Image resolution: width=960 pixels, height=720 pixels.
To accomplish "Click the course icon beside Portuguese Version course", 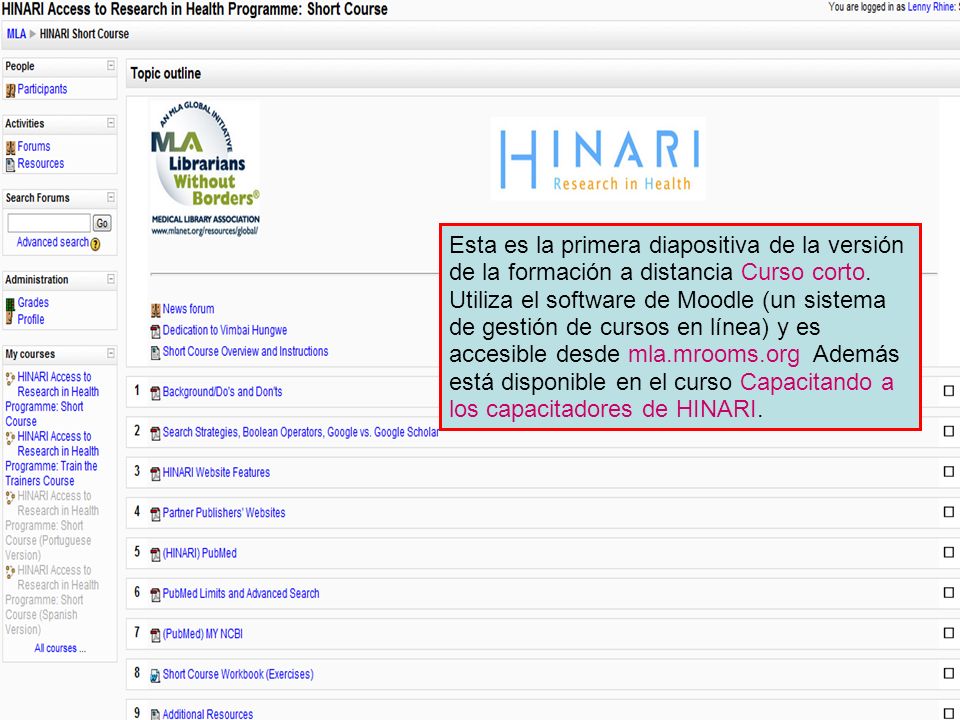I will pos(10,498).
